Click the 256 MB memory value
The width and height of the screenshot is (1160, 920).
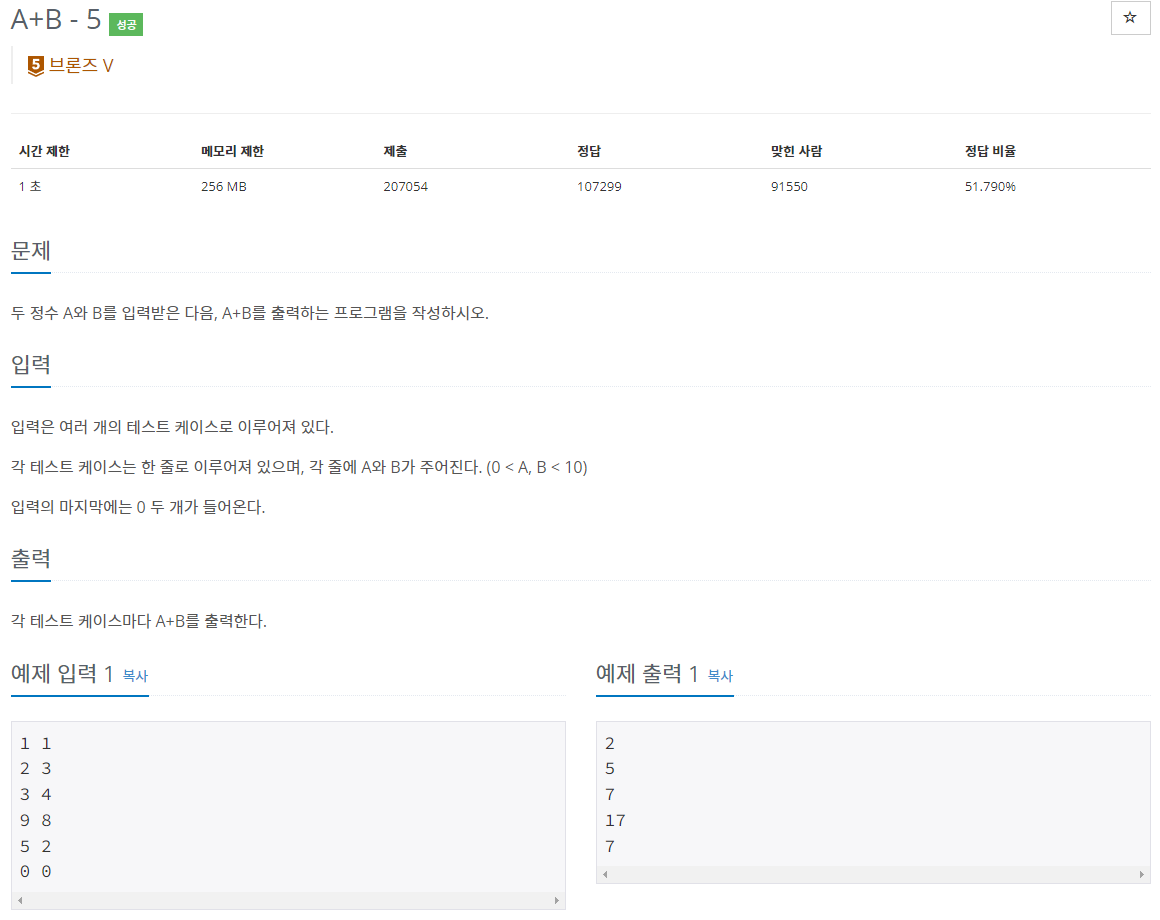[224, 186]
